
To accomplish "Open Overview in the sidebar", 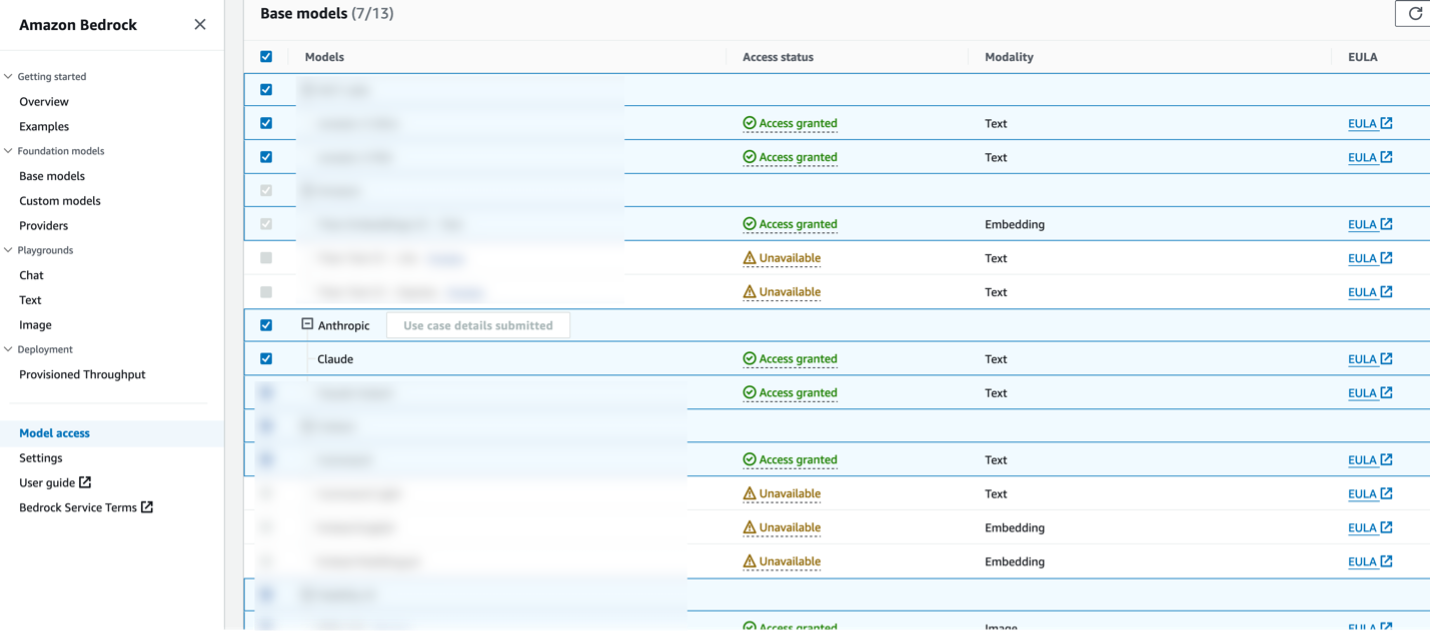I will pos(44,101).
